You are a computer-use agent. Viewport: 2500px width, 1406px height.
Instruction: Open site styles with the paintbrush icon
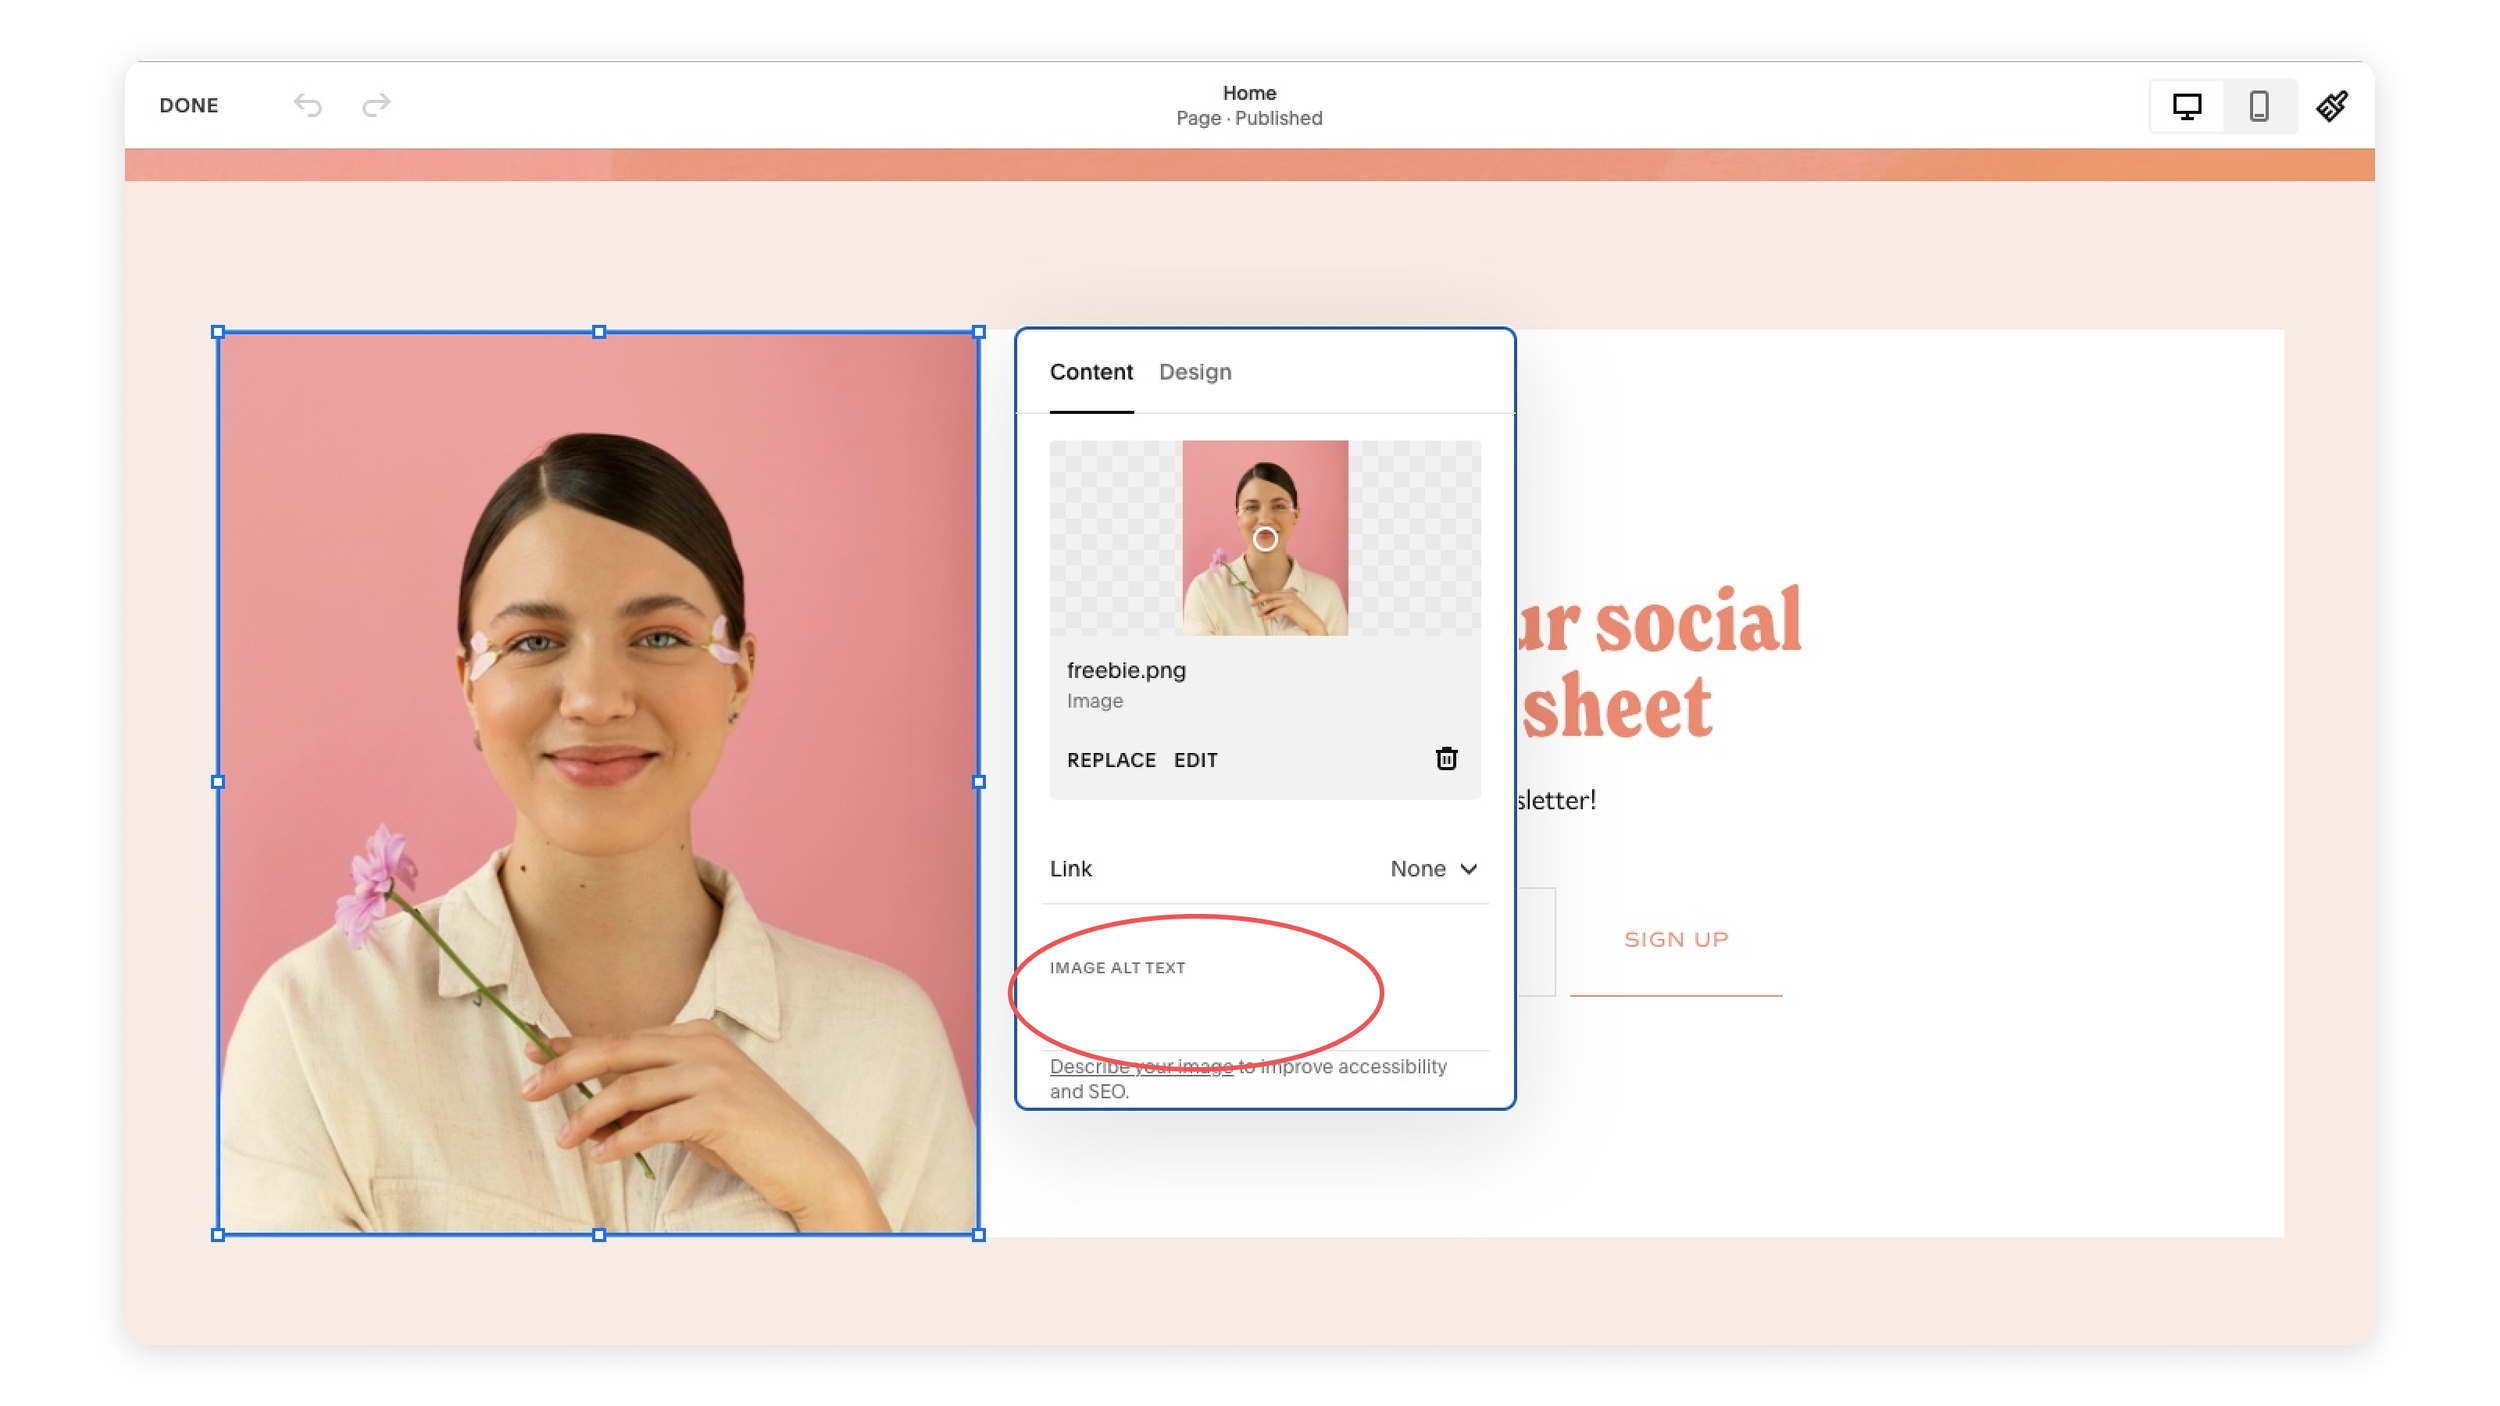click(2333, 105)
